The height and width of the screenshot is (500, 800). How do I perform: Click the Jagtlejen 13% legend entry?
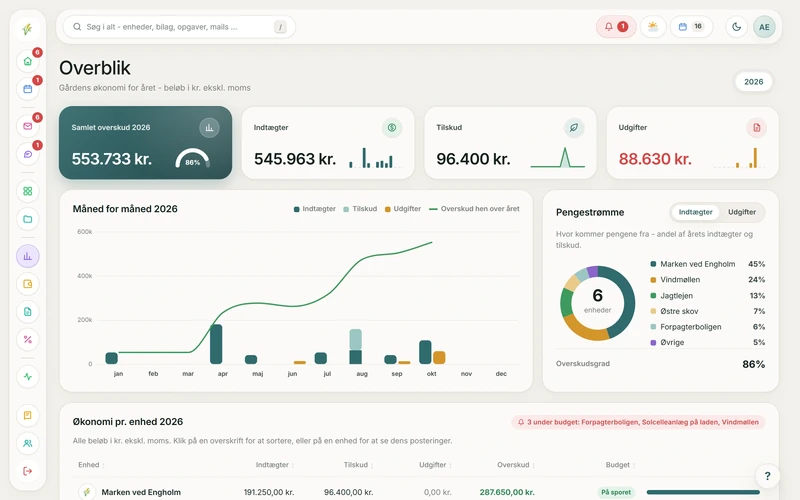708,295
